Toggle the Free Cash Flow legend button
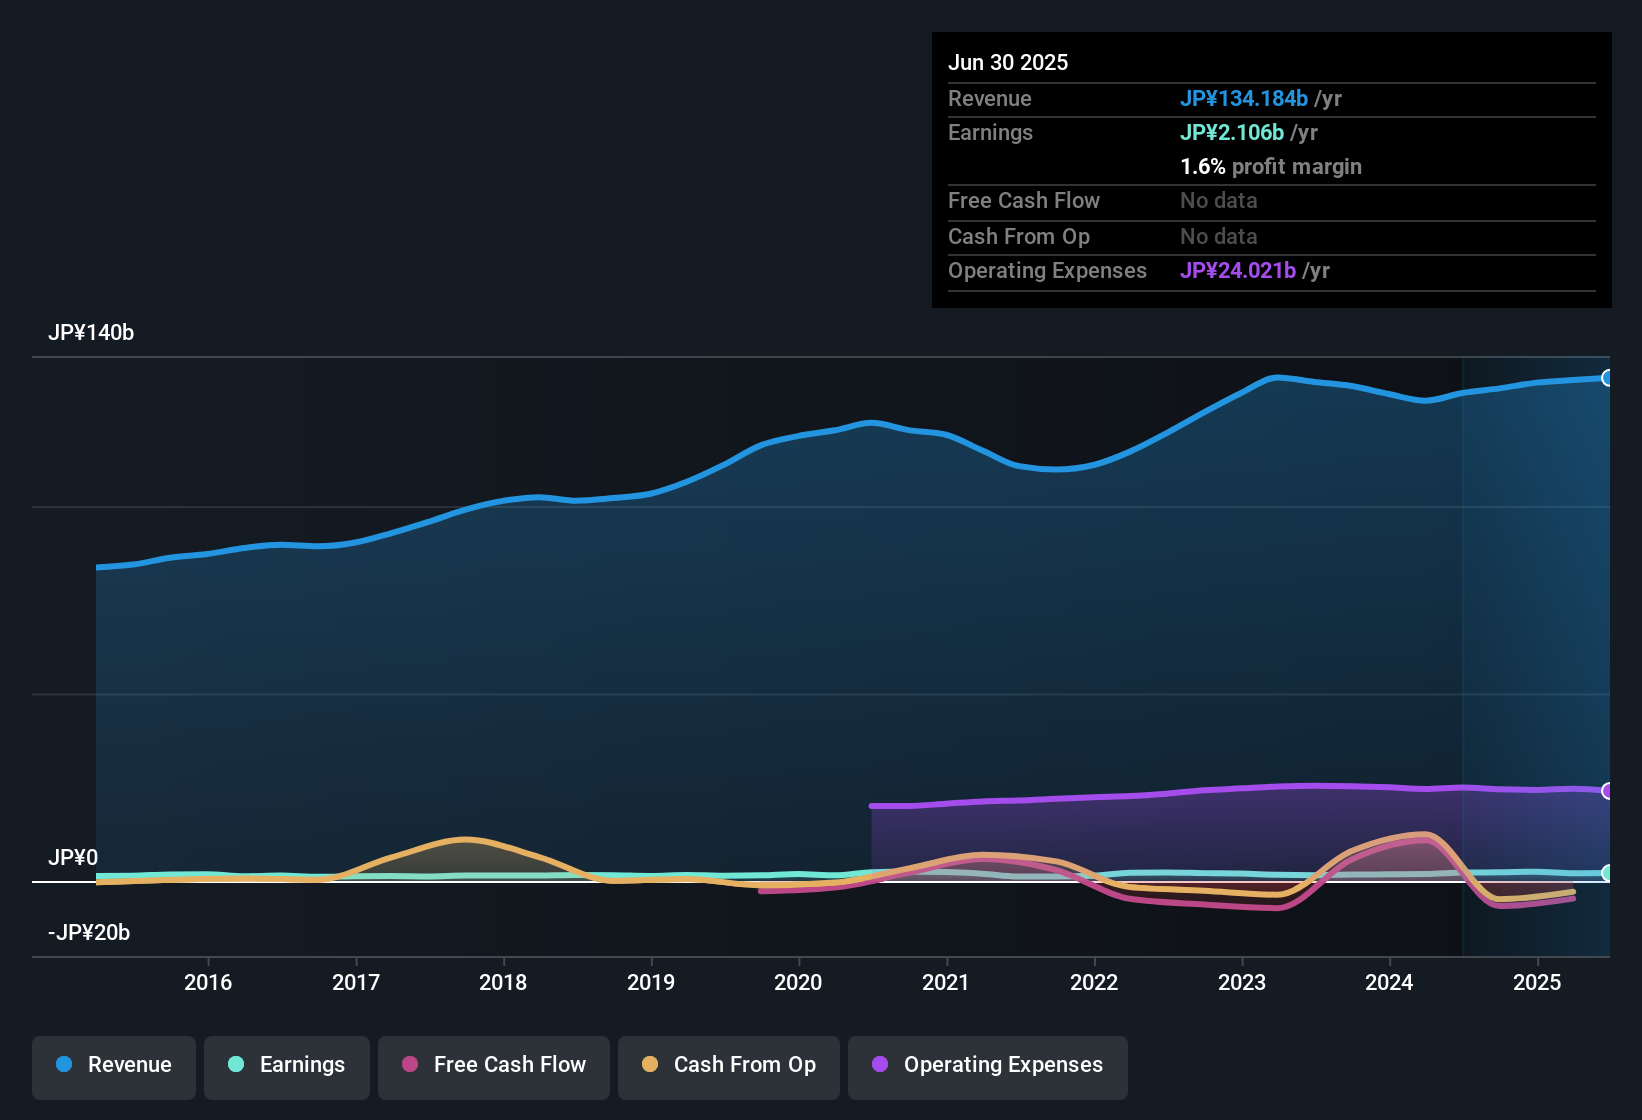1642x1120 pixels. pyautogui.click(x=494, y=1068)
